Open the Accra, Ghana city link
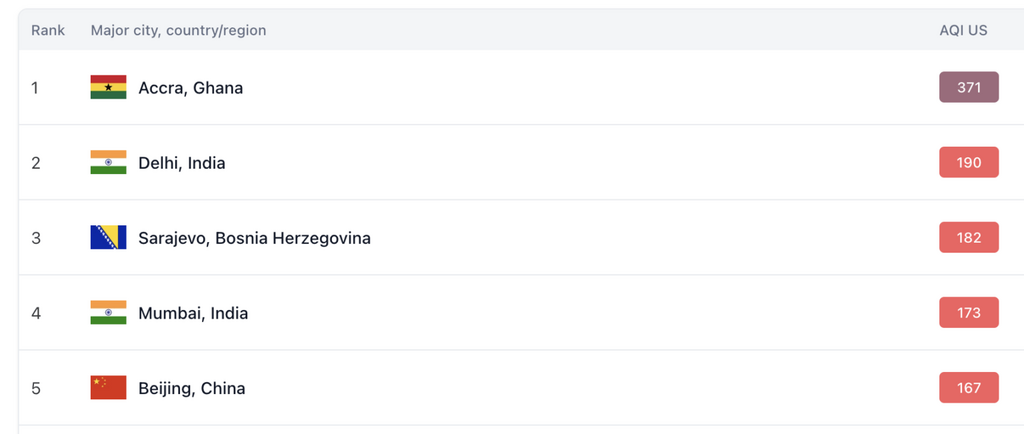The height and width of the screenshot is (434, 1024). (x=191, y=87)
